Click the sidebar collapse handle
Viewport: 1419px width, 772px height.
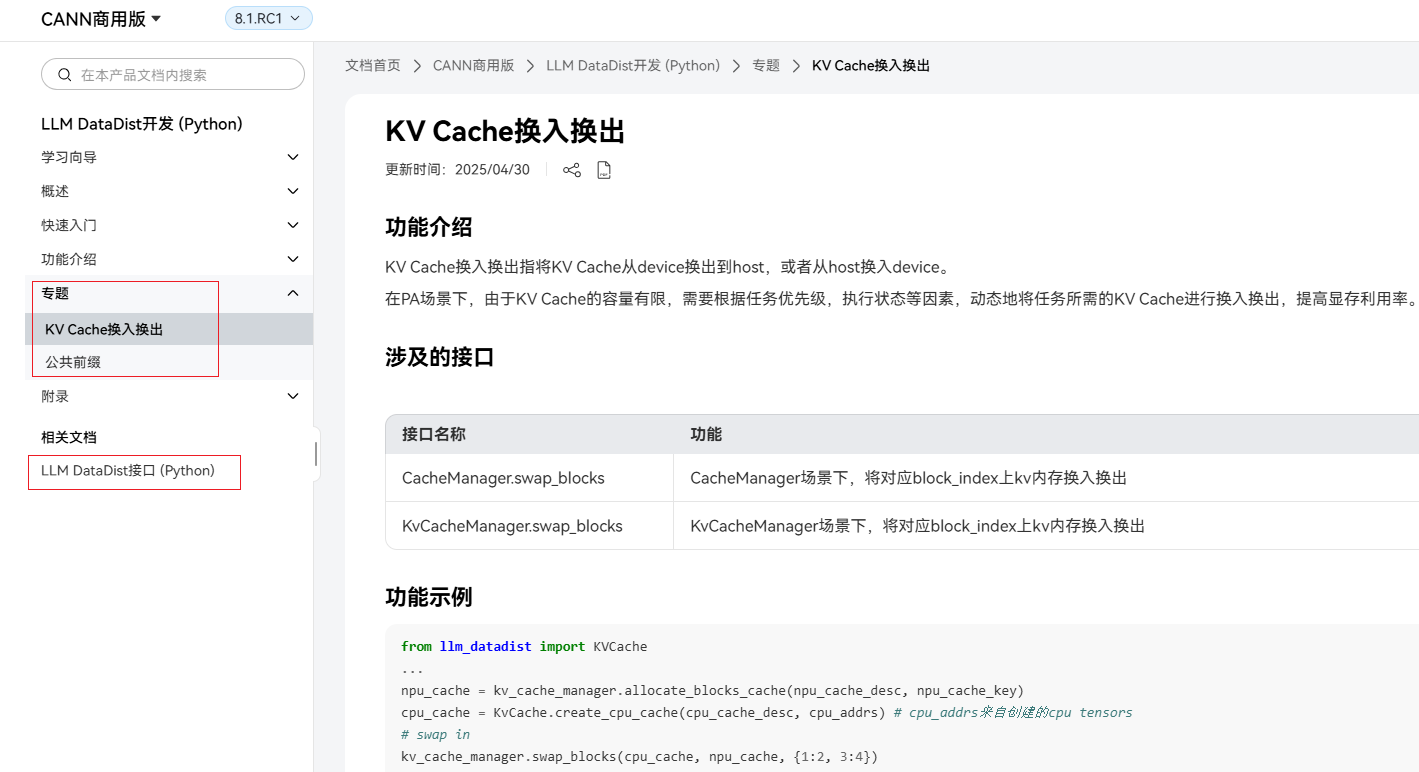point(316,454)
